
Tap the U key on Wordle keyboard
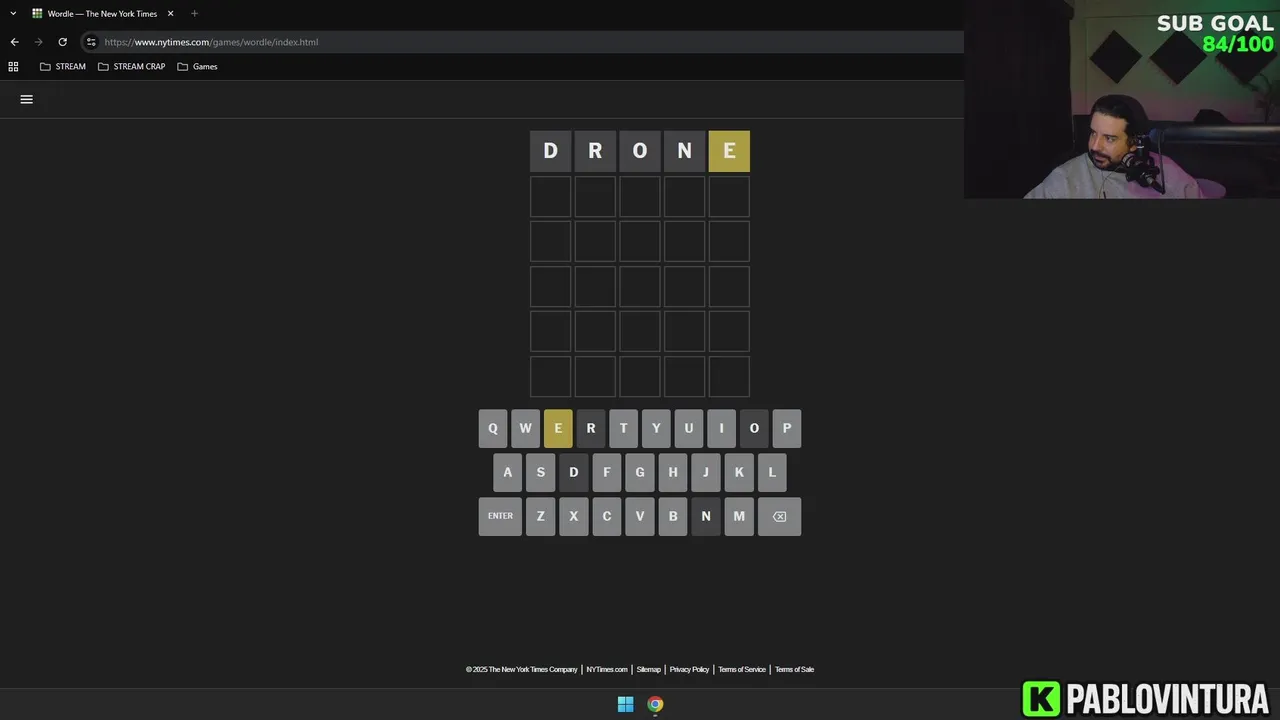pos(688,428)
